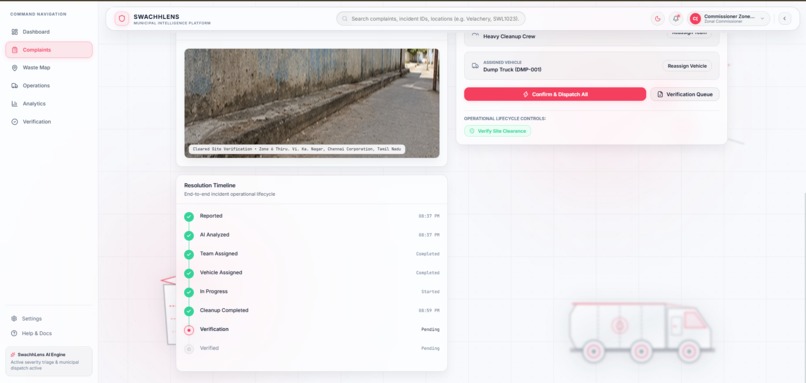806x383 pixels.
Task: Click the green check next to Reported
Action: click(189, 216)
